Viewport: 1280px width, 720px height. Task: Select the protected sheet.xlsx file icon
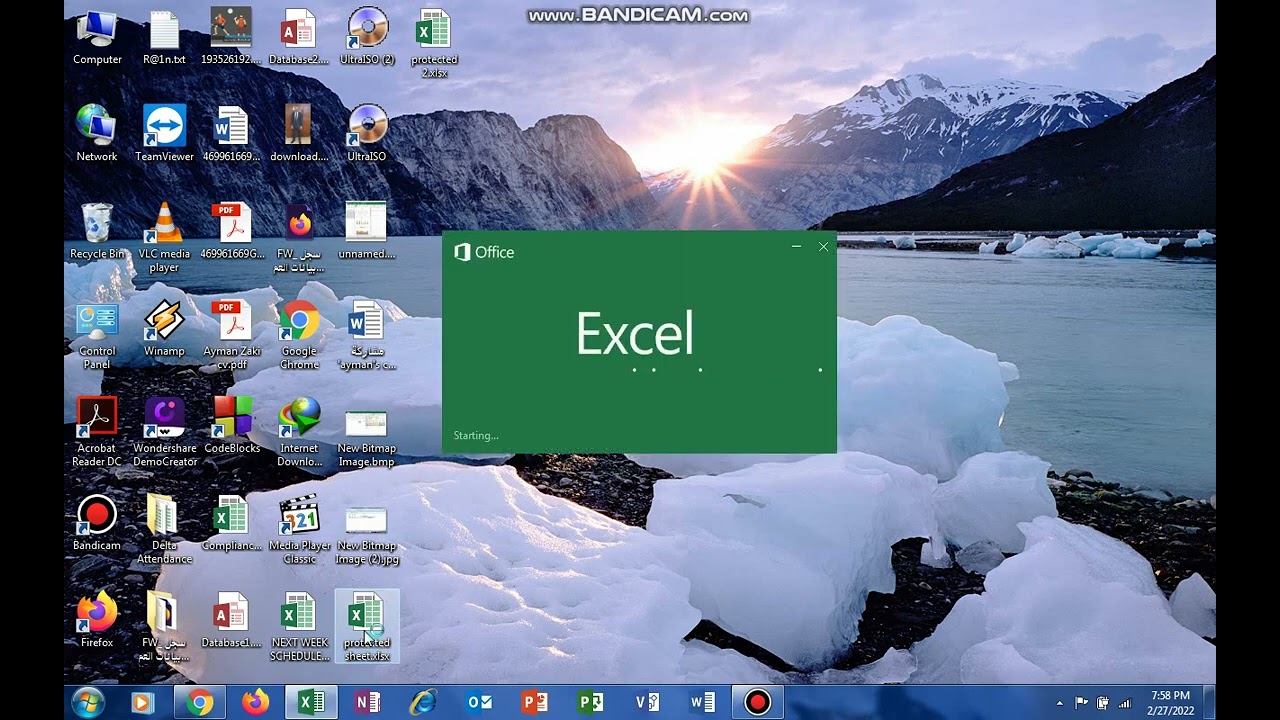pos(366,626)
